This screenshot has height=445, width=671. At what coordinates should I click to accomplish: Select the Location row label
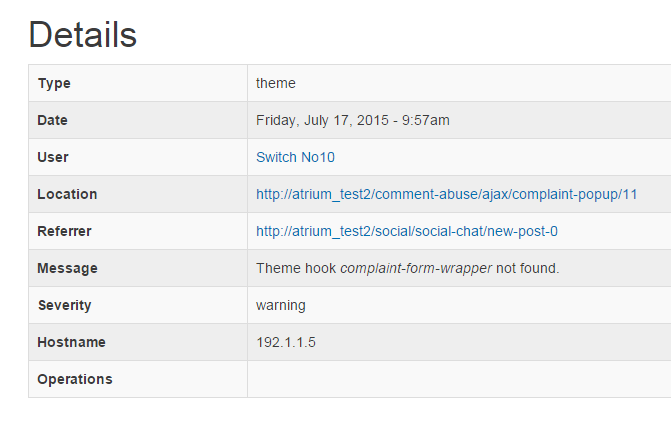pyautogui.click(x=67, y=194)
